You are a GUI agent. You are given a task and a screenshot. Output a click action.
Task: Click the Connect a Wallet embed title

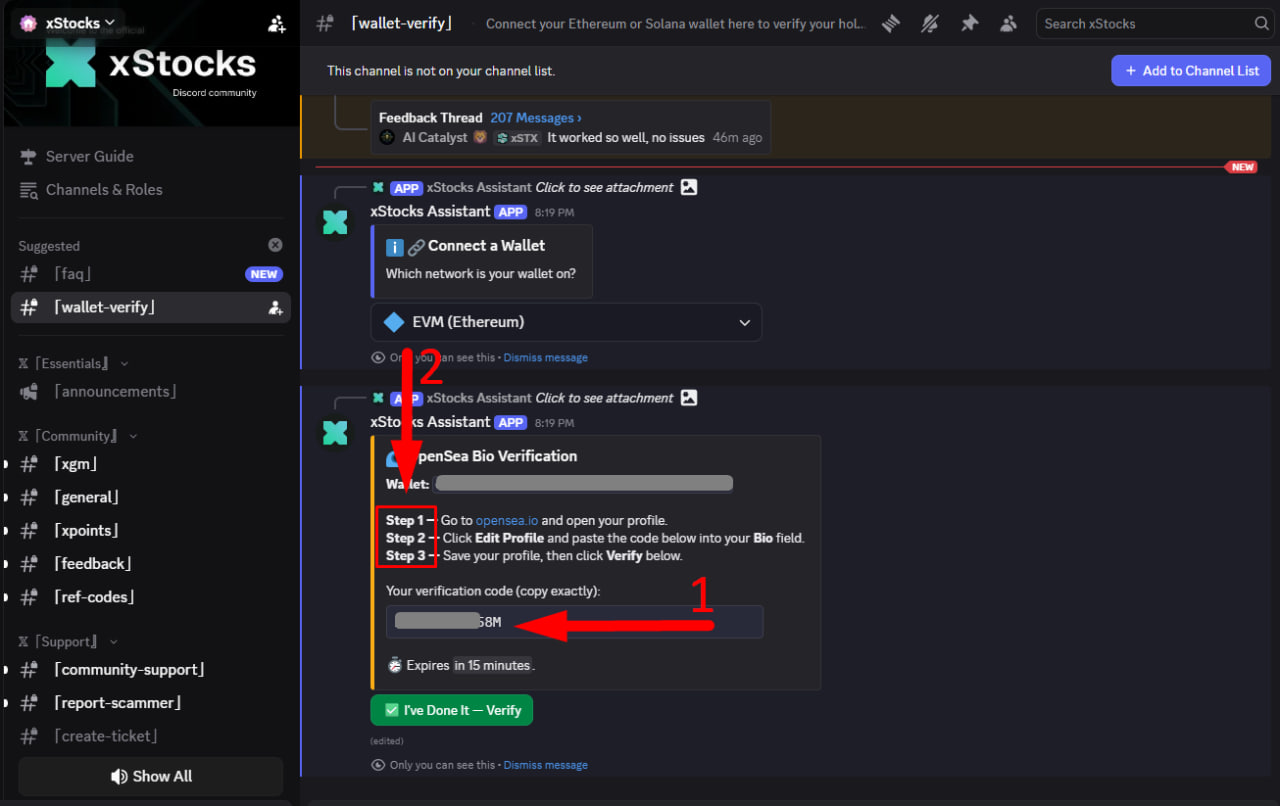[x=487, y=245]
